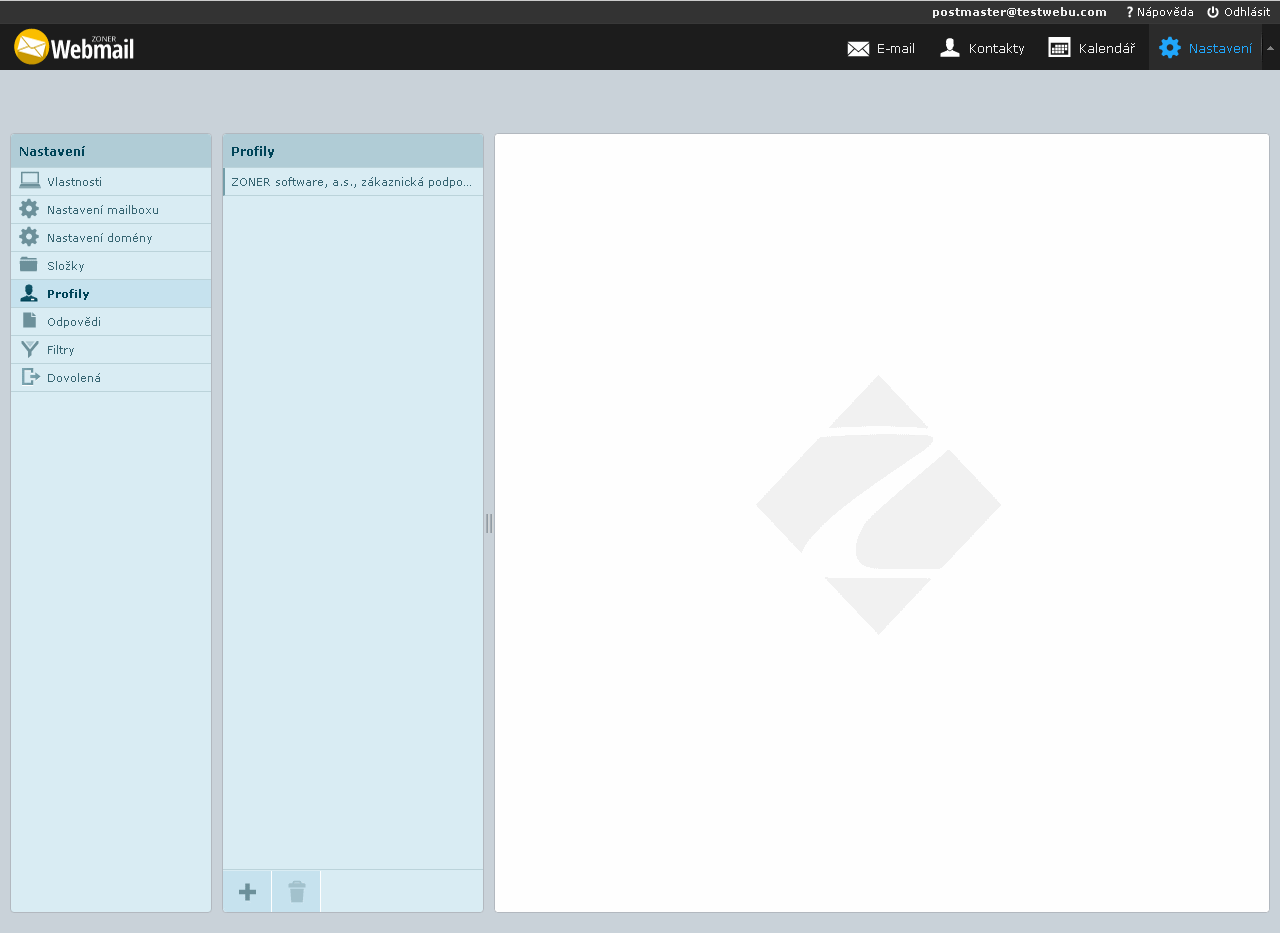
Task: Click the trash icon to delete profile
Action: point(296,892)
